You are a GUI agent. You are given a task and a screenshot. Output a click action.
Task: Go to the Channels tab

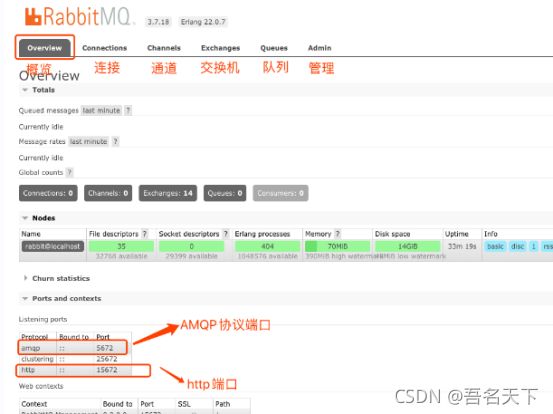[x=164, y=48]
